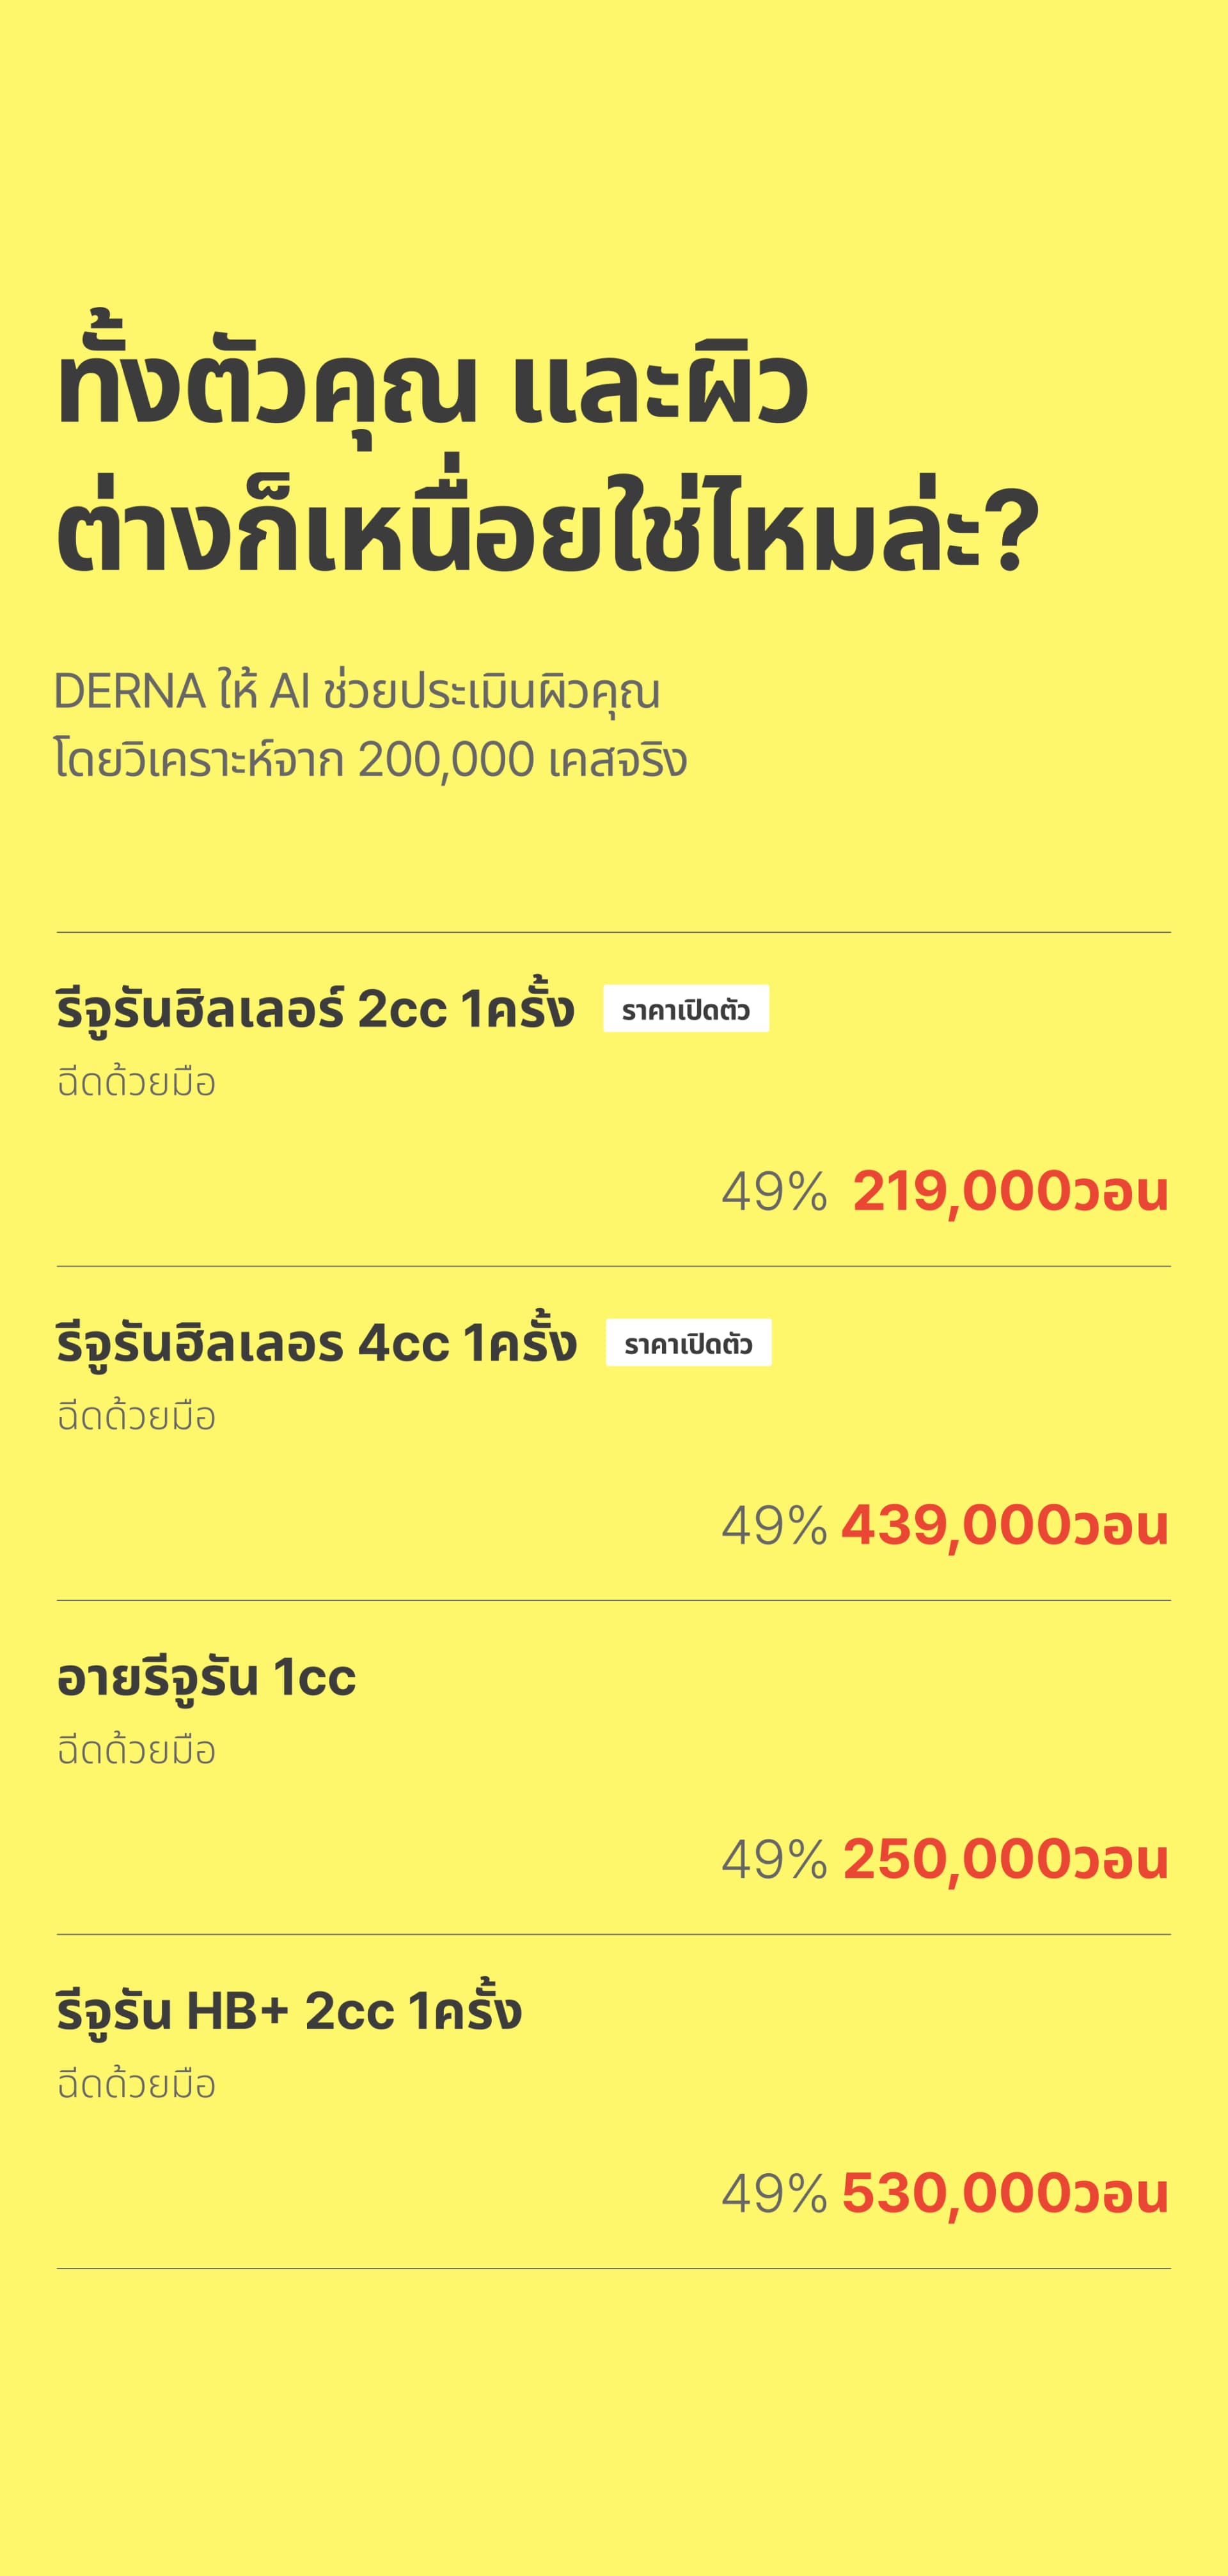This screenshot has height=2576, width=1228.
Task: Open the รีจูรัน HB+ 2cc 1ครั้ง product
Action: coord(289,2011)
